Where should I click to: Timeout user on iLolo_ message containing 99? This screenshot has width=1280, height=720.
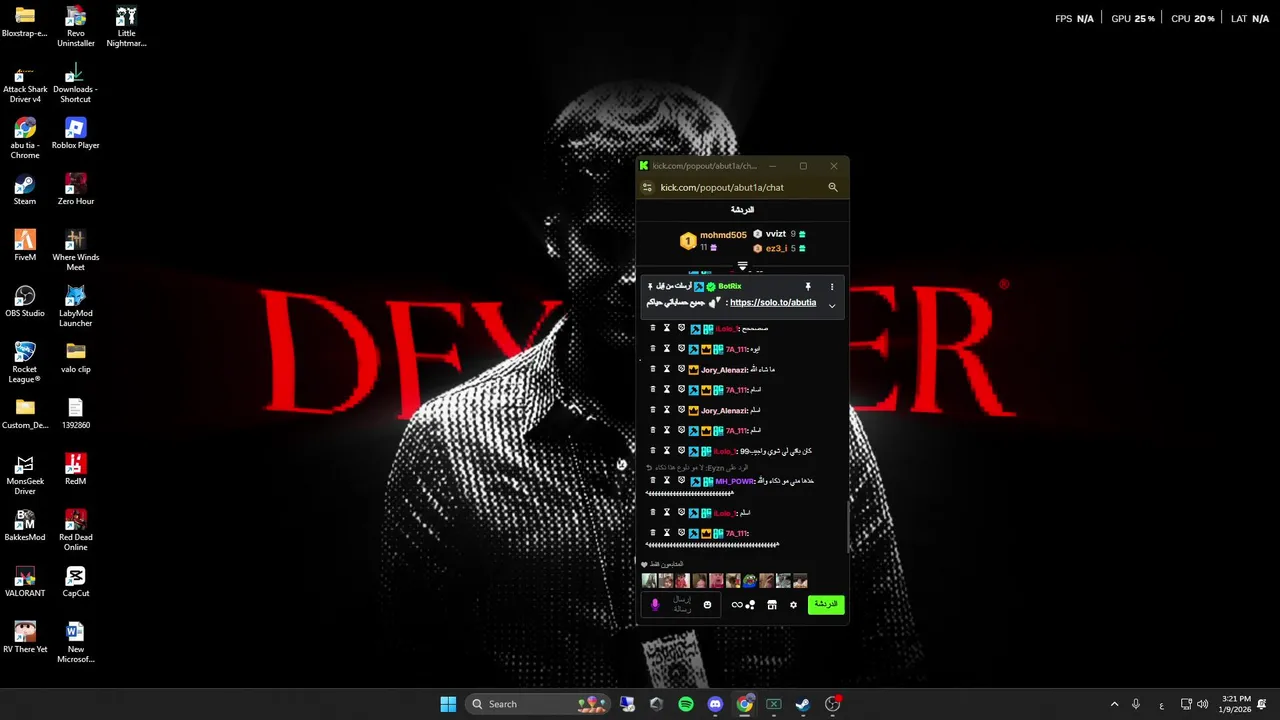pyautogui.click(x=667, y=451)
